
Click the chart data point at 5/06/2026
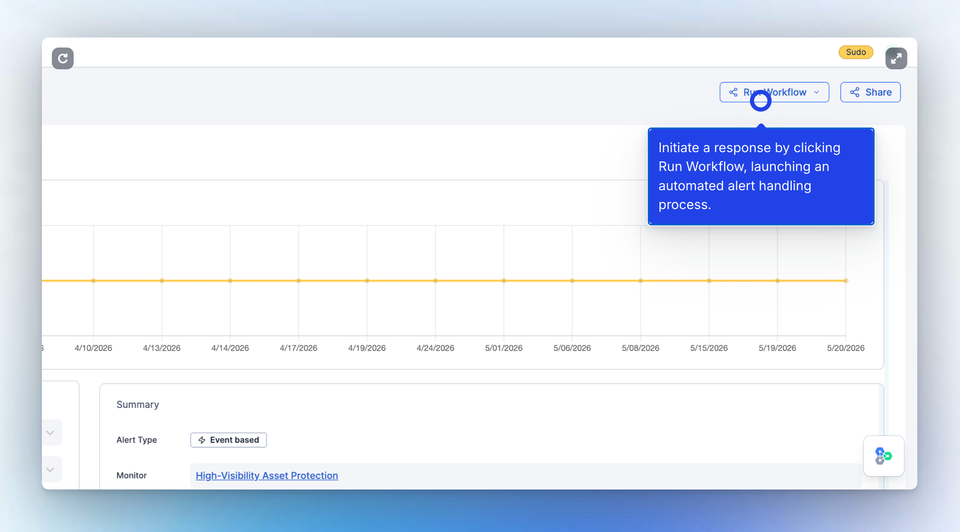click(572, 280)
